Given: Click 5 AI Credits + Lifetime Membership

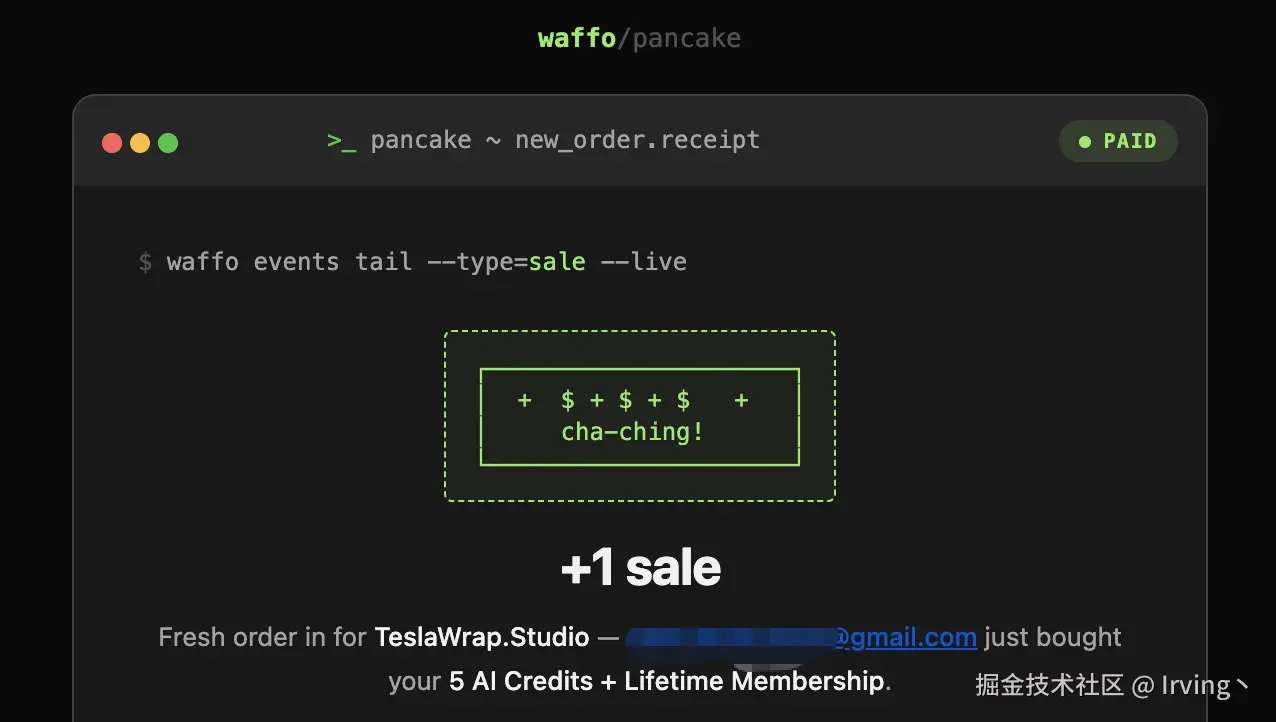Looking at the screenshot, I should tap(667, 681).
